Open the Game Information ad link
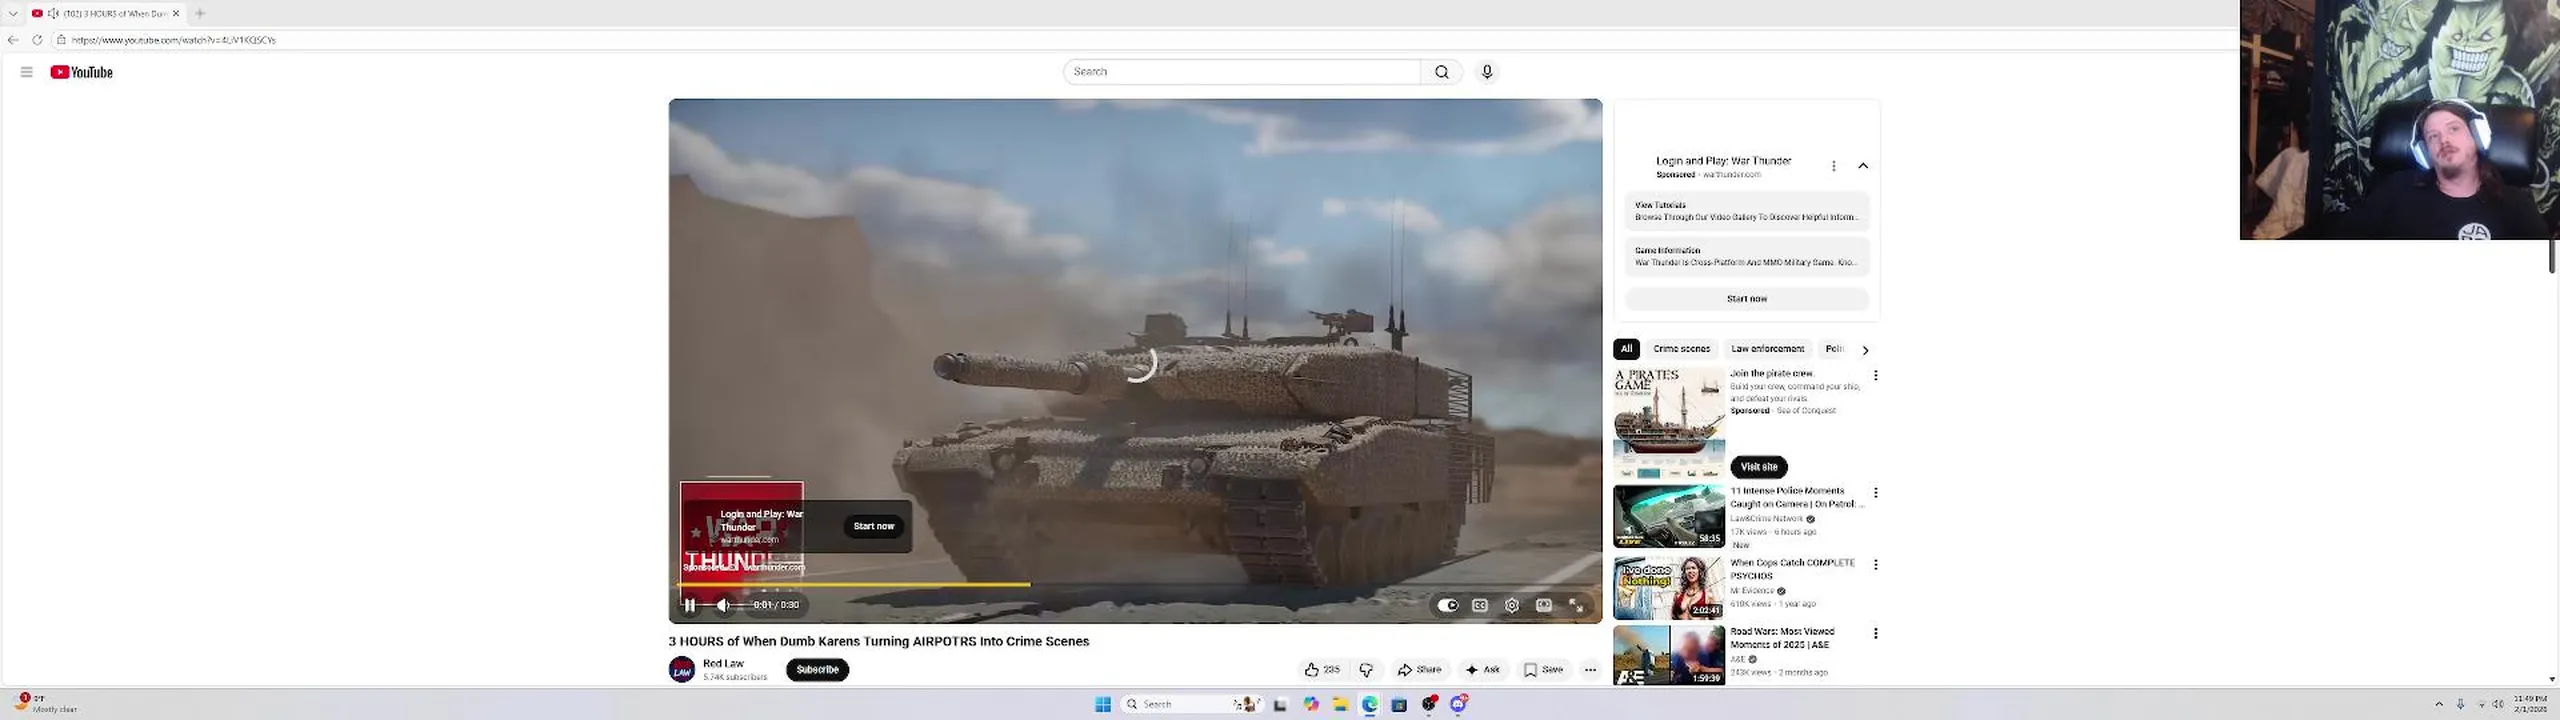 [x=1747, y=257]
